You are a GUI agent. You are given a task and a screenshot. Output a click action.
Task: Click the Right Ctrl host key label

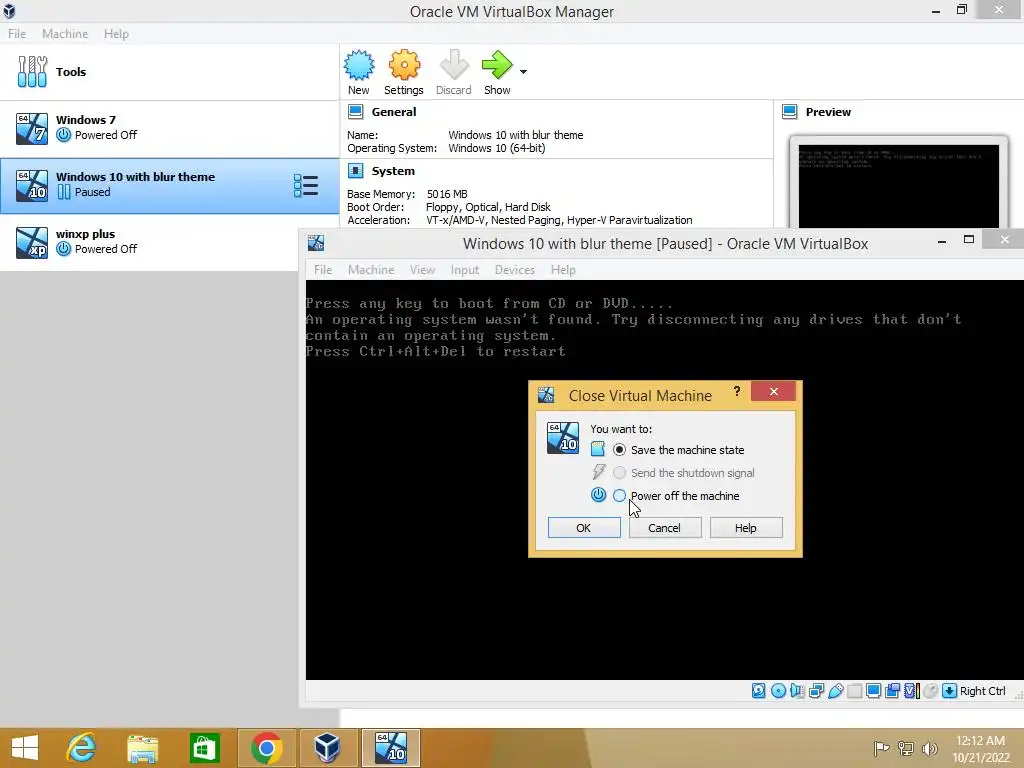983,691
